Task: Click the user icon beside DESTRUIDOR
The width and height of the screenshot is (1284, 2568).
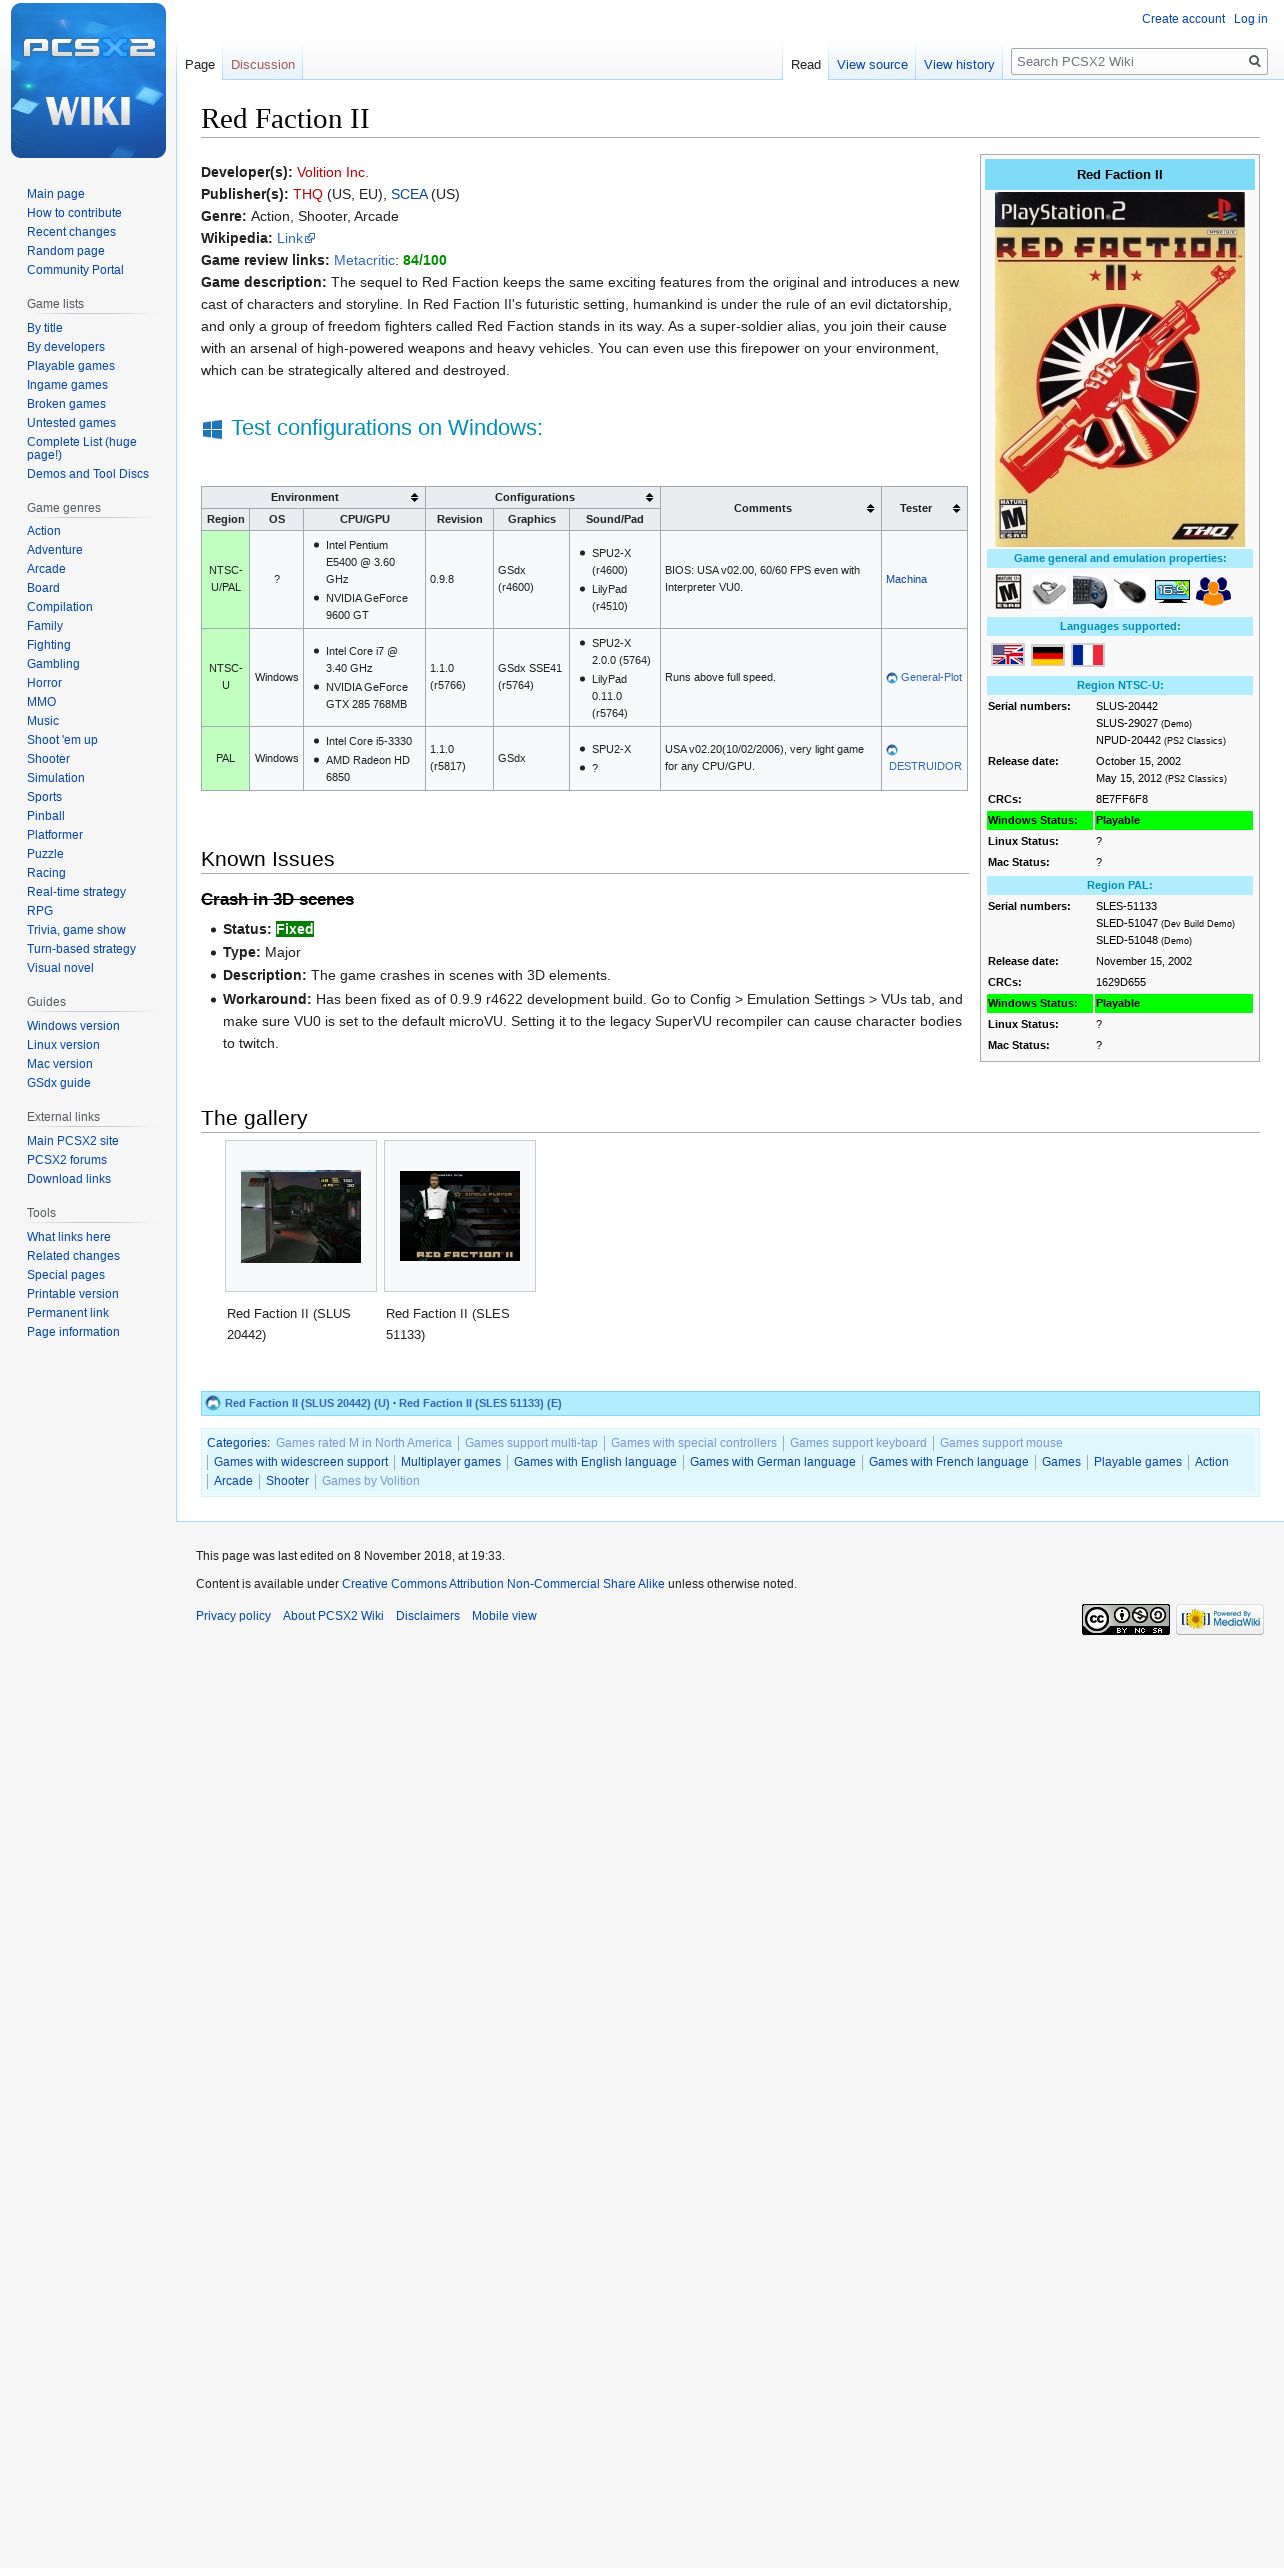Action: click(892, 750)
